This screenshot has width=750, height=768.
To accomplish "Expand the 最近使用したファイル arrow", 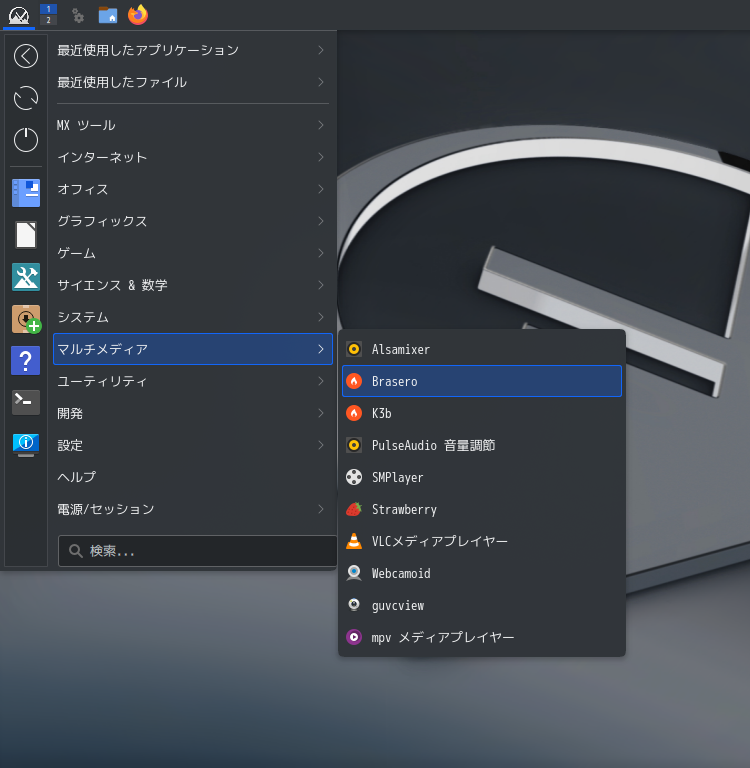I will (321, 82).
